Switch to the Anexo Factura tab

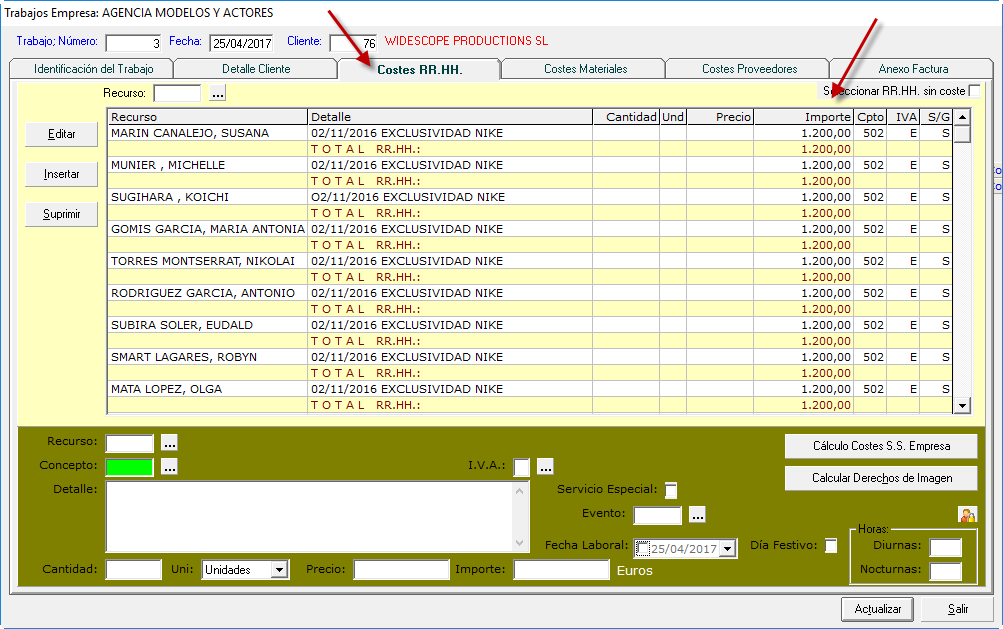click(x=913, y=69)
